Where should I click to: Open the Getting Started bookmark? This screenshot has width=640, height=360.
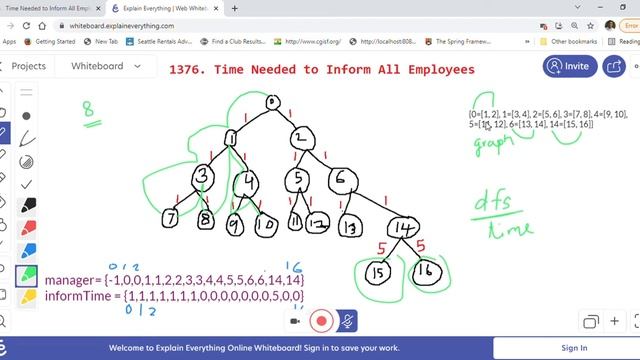(50, 42)
